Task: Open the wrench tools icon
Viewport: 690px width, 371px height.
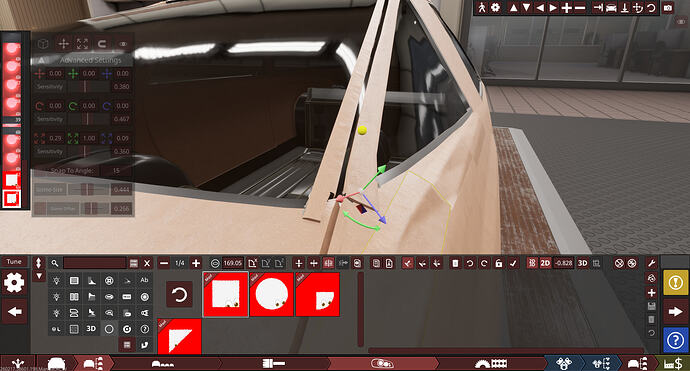Action: coord(652,263)
